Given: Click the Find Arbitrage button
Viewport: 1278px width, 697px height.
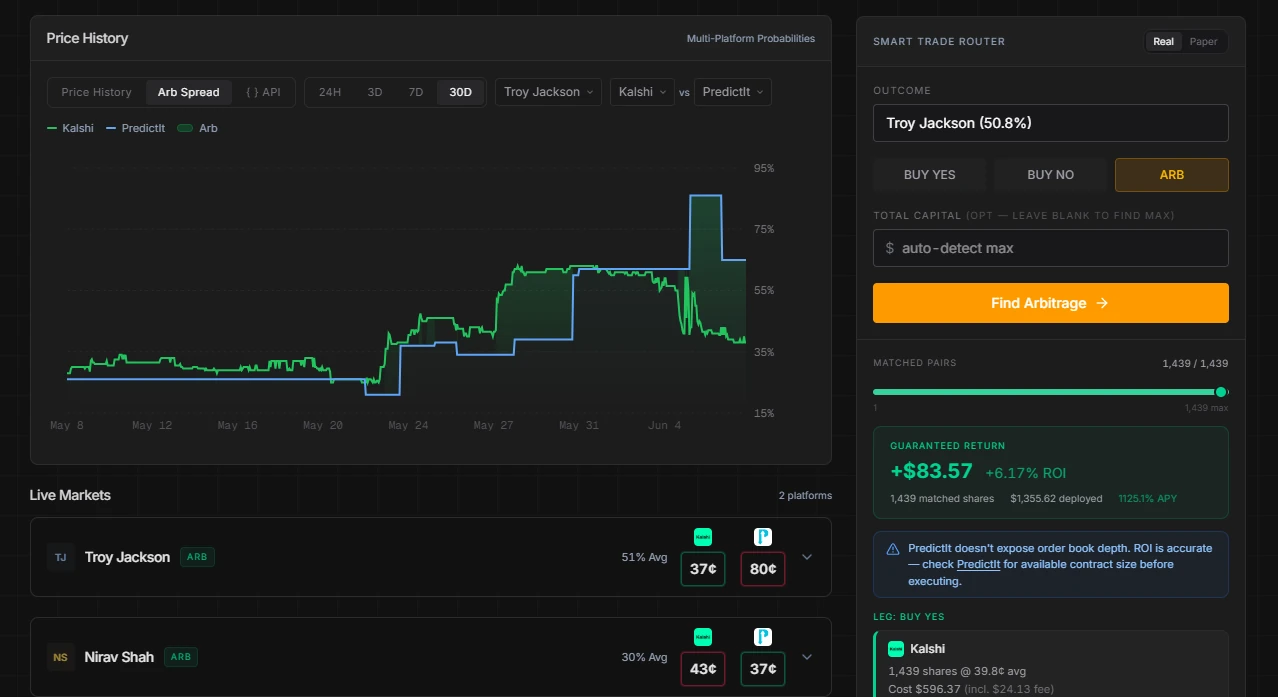Looking at the screenshot, I should pos(1051,303).
